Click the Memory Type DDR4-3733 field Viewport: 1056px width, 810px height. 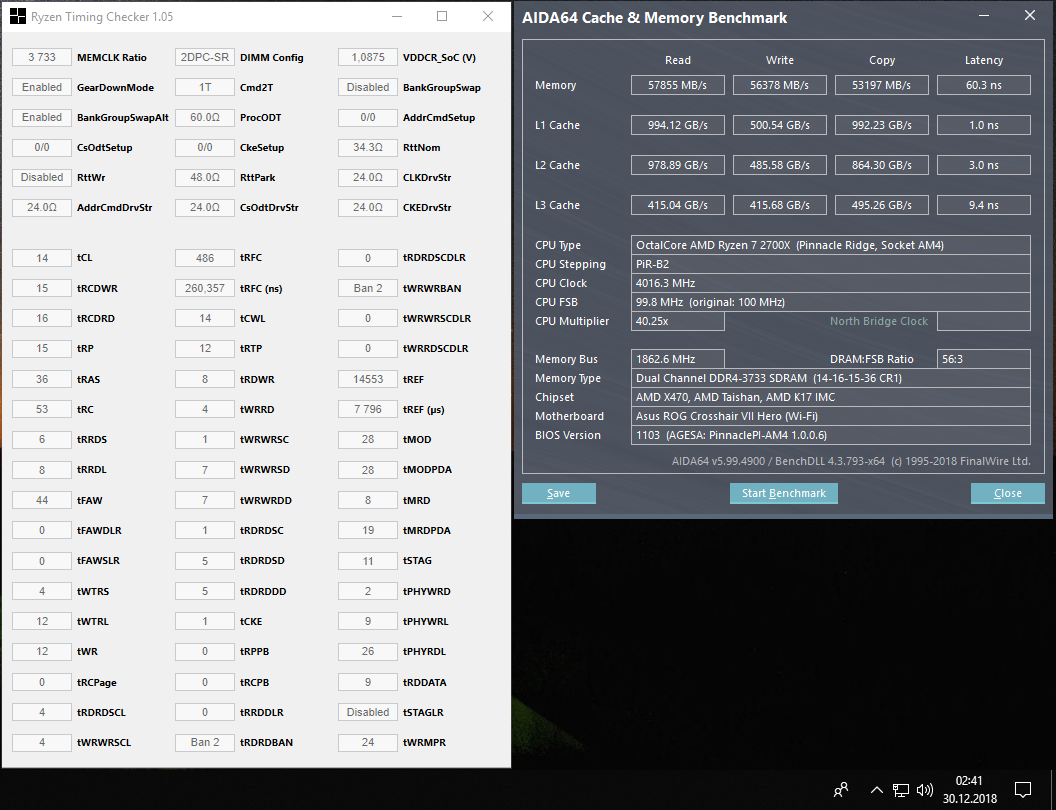coord(830,378)
